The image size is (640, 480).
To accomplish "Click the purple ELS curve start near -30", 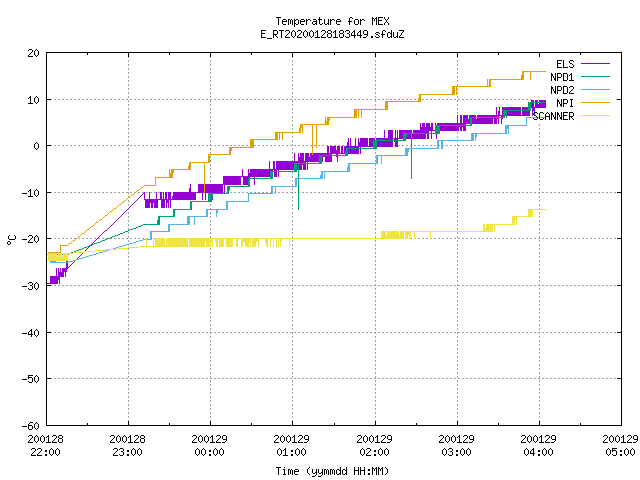I will [x=53, y=280].
